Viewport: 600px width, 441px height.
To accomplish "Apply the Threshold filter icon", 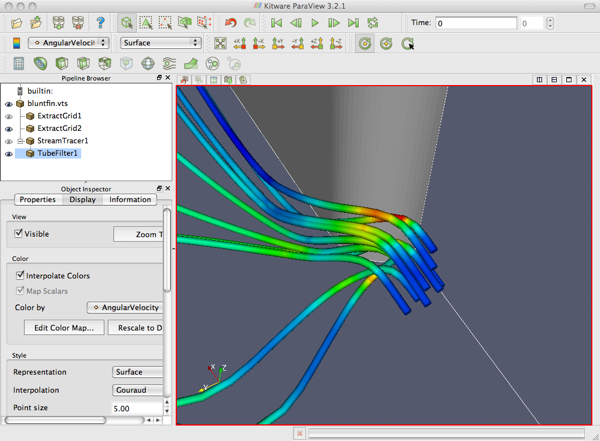I will tap(104, 64).
